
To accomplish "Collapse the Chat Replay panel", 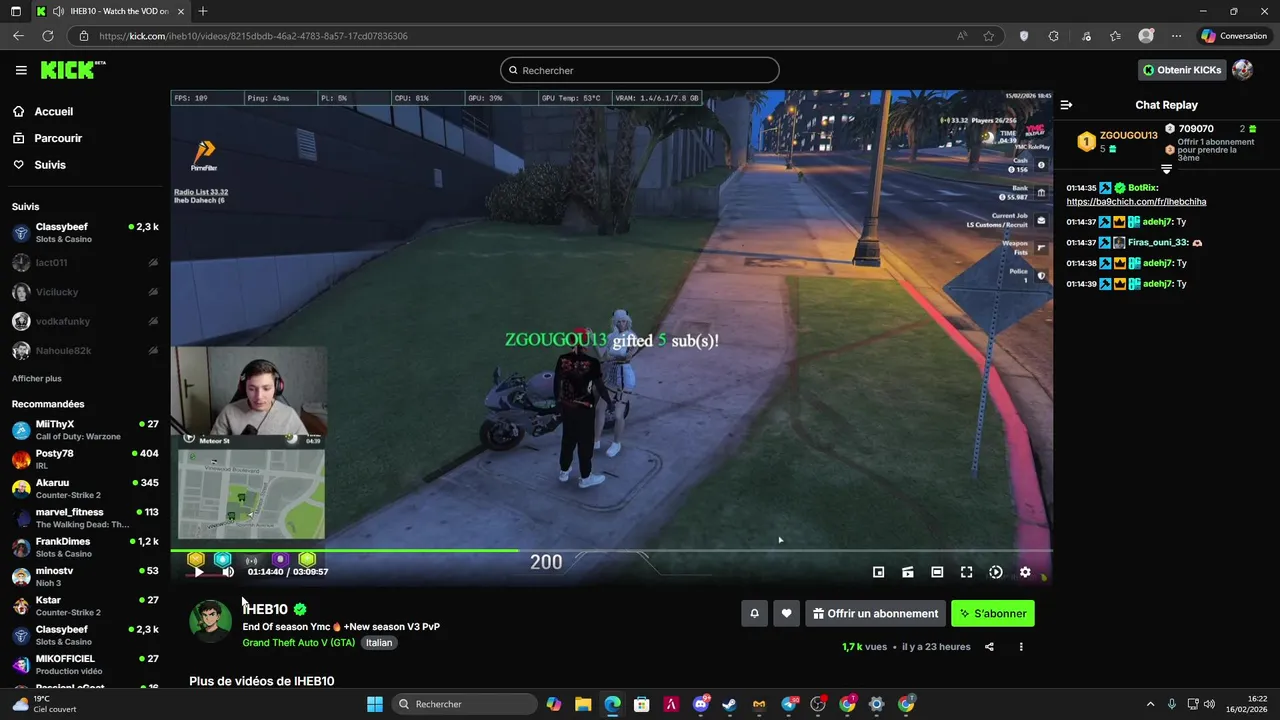I will pos(1066,105).
